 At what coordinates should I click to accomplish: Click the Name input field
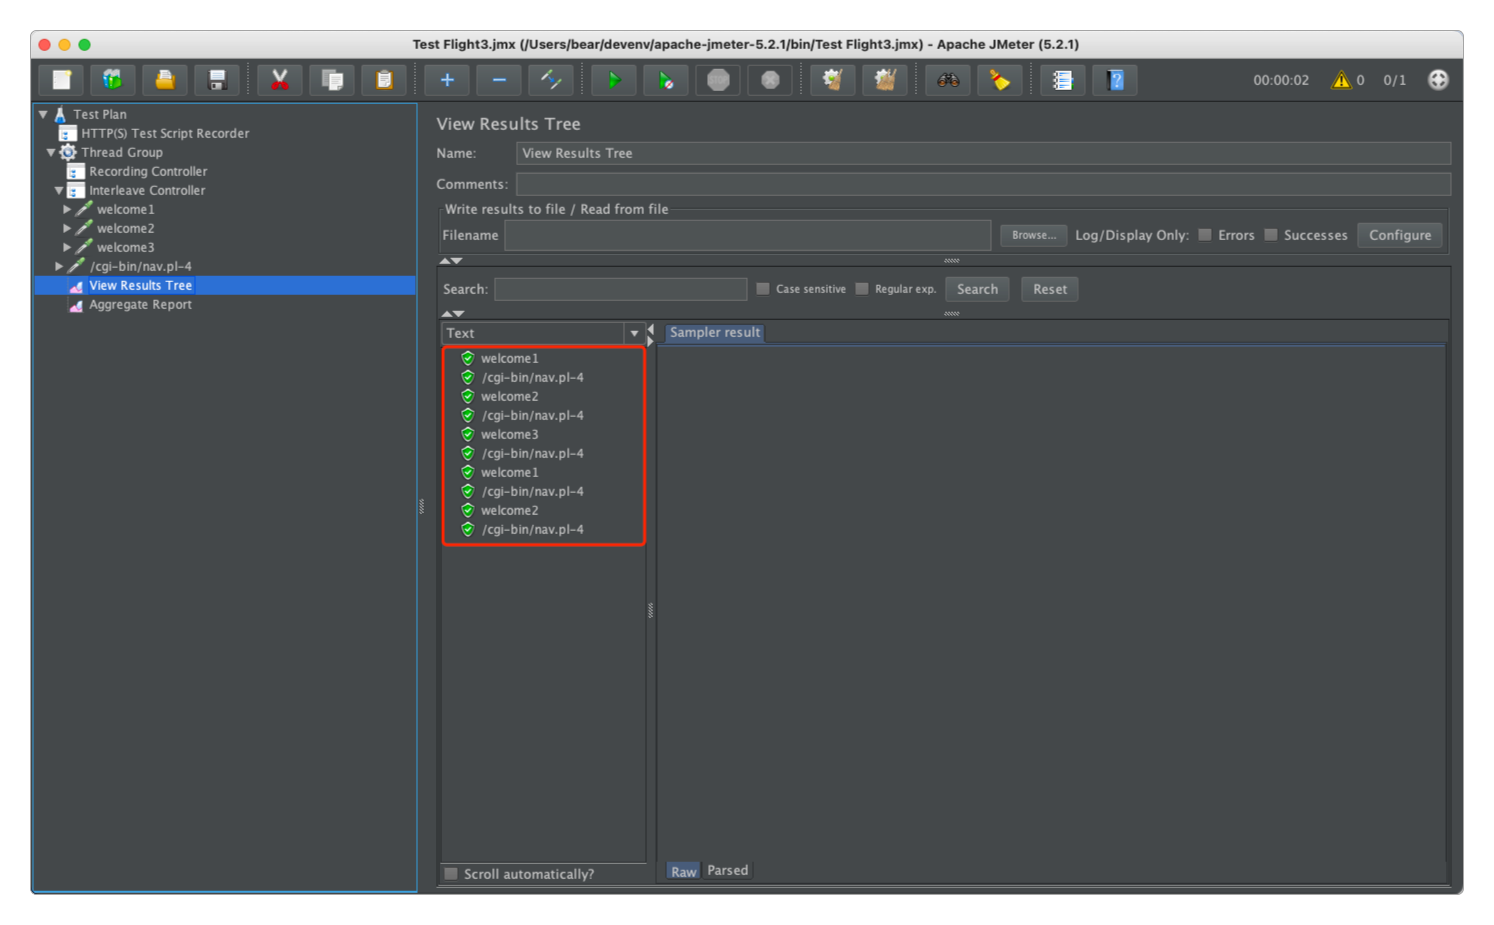[983, 153]
